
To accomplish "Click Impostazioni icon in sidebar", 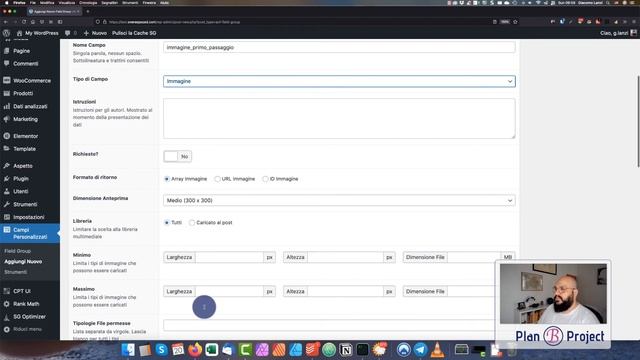I will point(7,217).
